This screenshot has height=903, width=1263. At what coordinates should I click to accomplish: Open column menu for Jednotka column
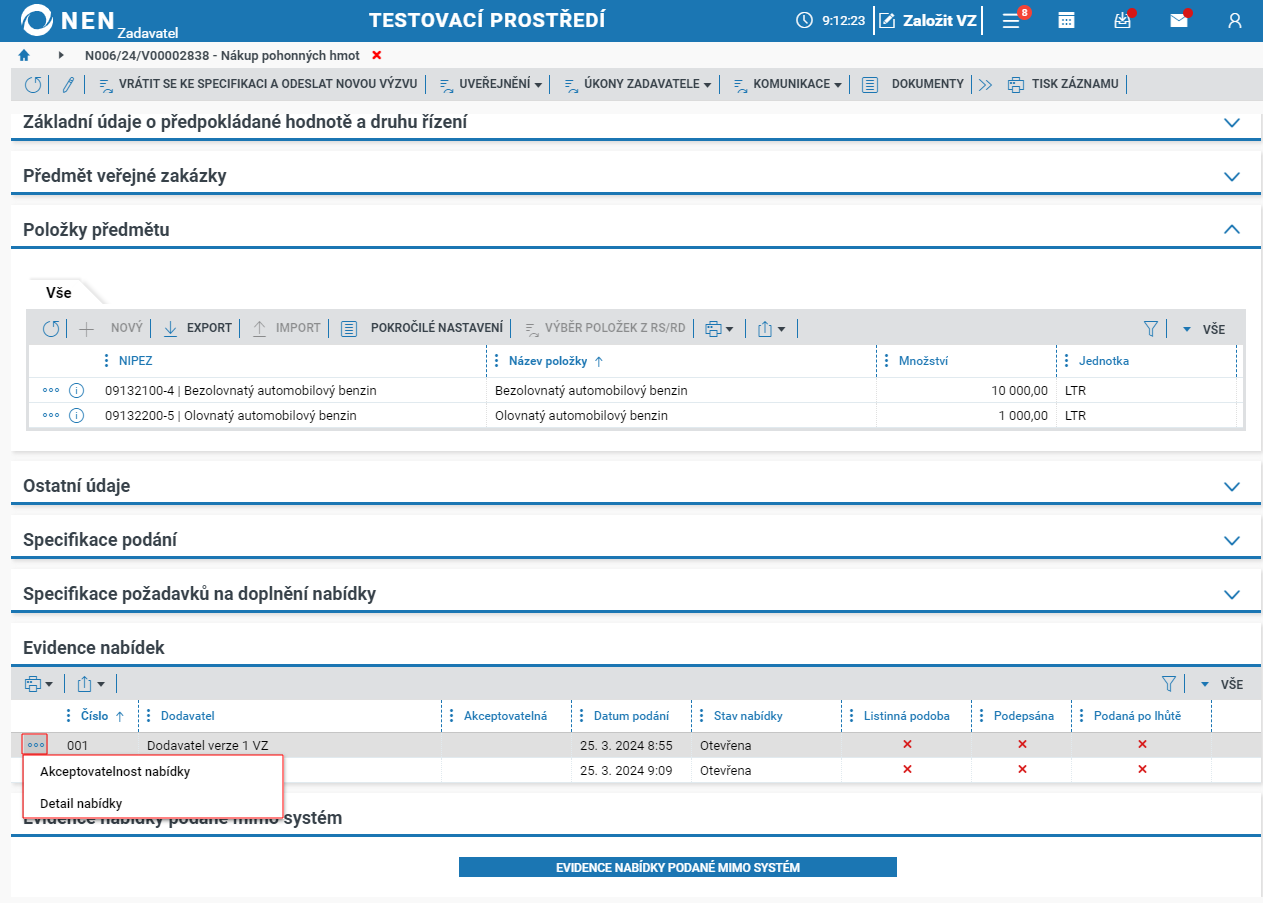pyautogui.click(x=1067, y=361)
